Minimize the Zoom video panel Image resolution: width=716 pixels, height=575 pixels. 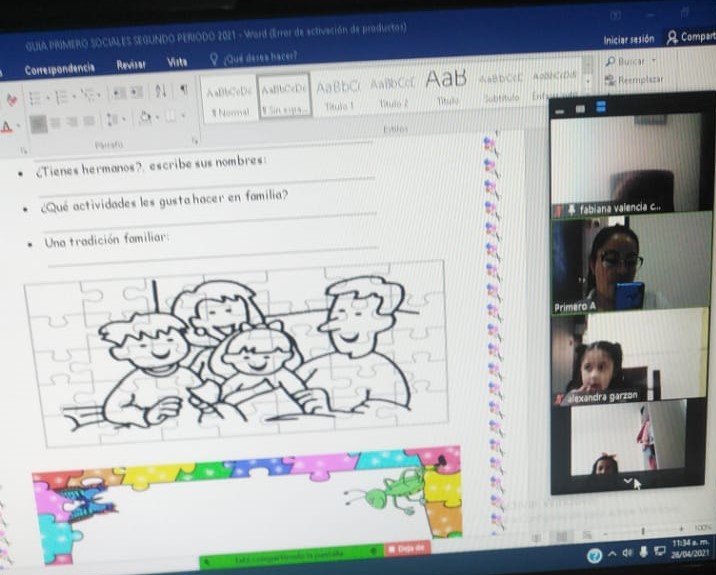(560, 111)
